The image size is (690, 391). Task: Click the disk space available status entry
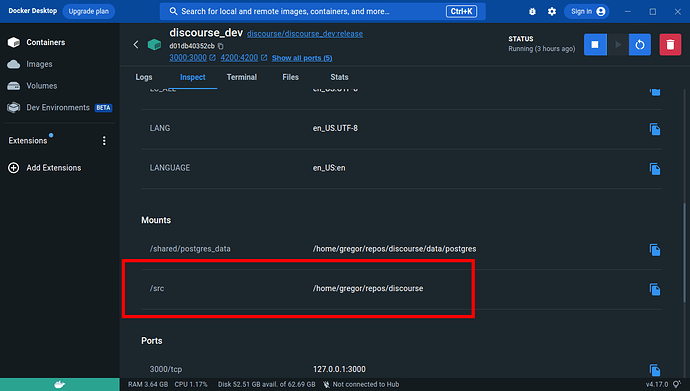click(x=267, y=384)
